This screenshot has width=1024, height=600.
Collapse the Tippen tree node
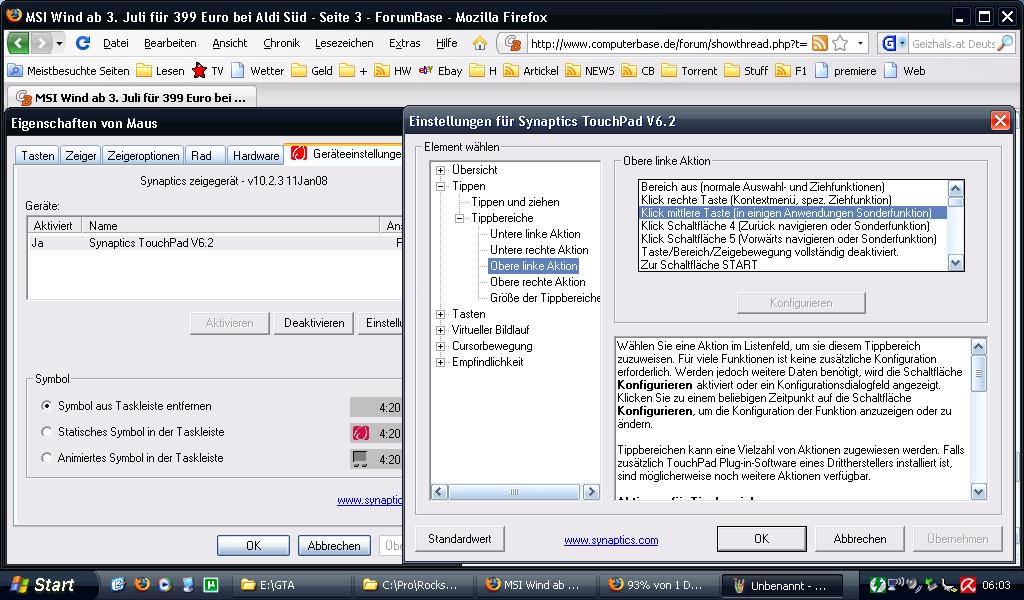click(x=441, y=186)
